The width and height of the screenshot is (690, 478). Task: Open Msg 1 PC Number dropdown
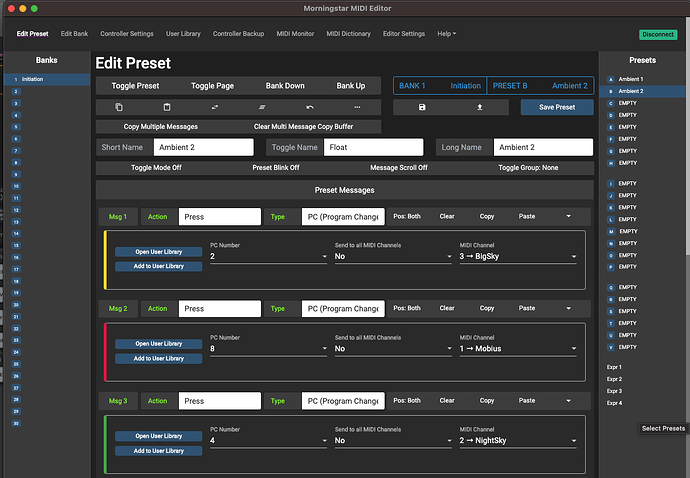268,256
